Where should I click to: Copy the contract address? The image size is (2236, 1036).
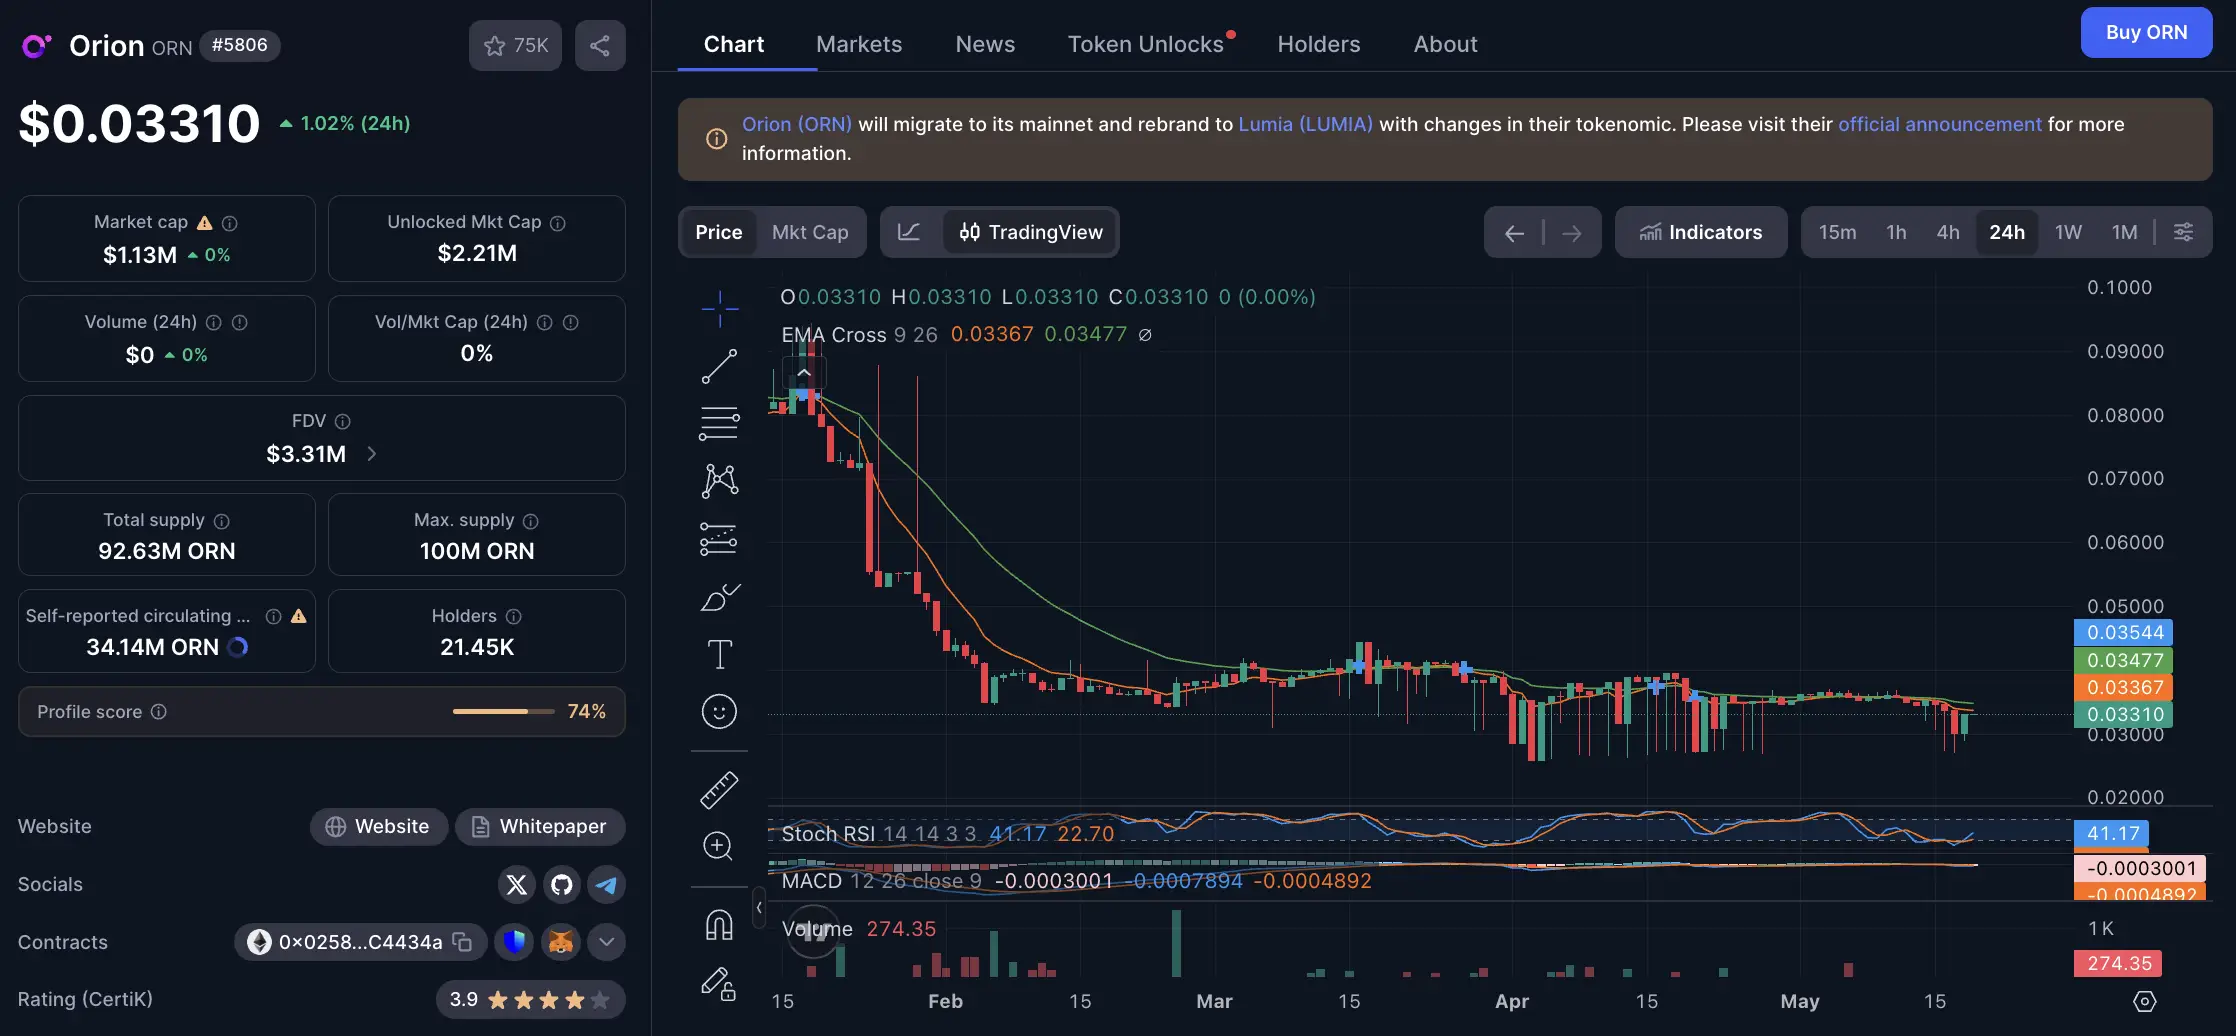click(x=462, y=942)
